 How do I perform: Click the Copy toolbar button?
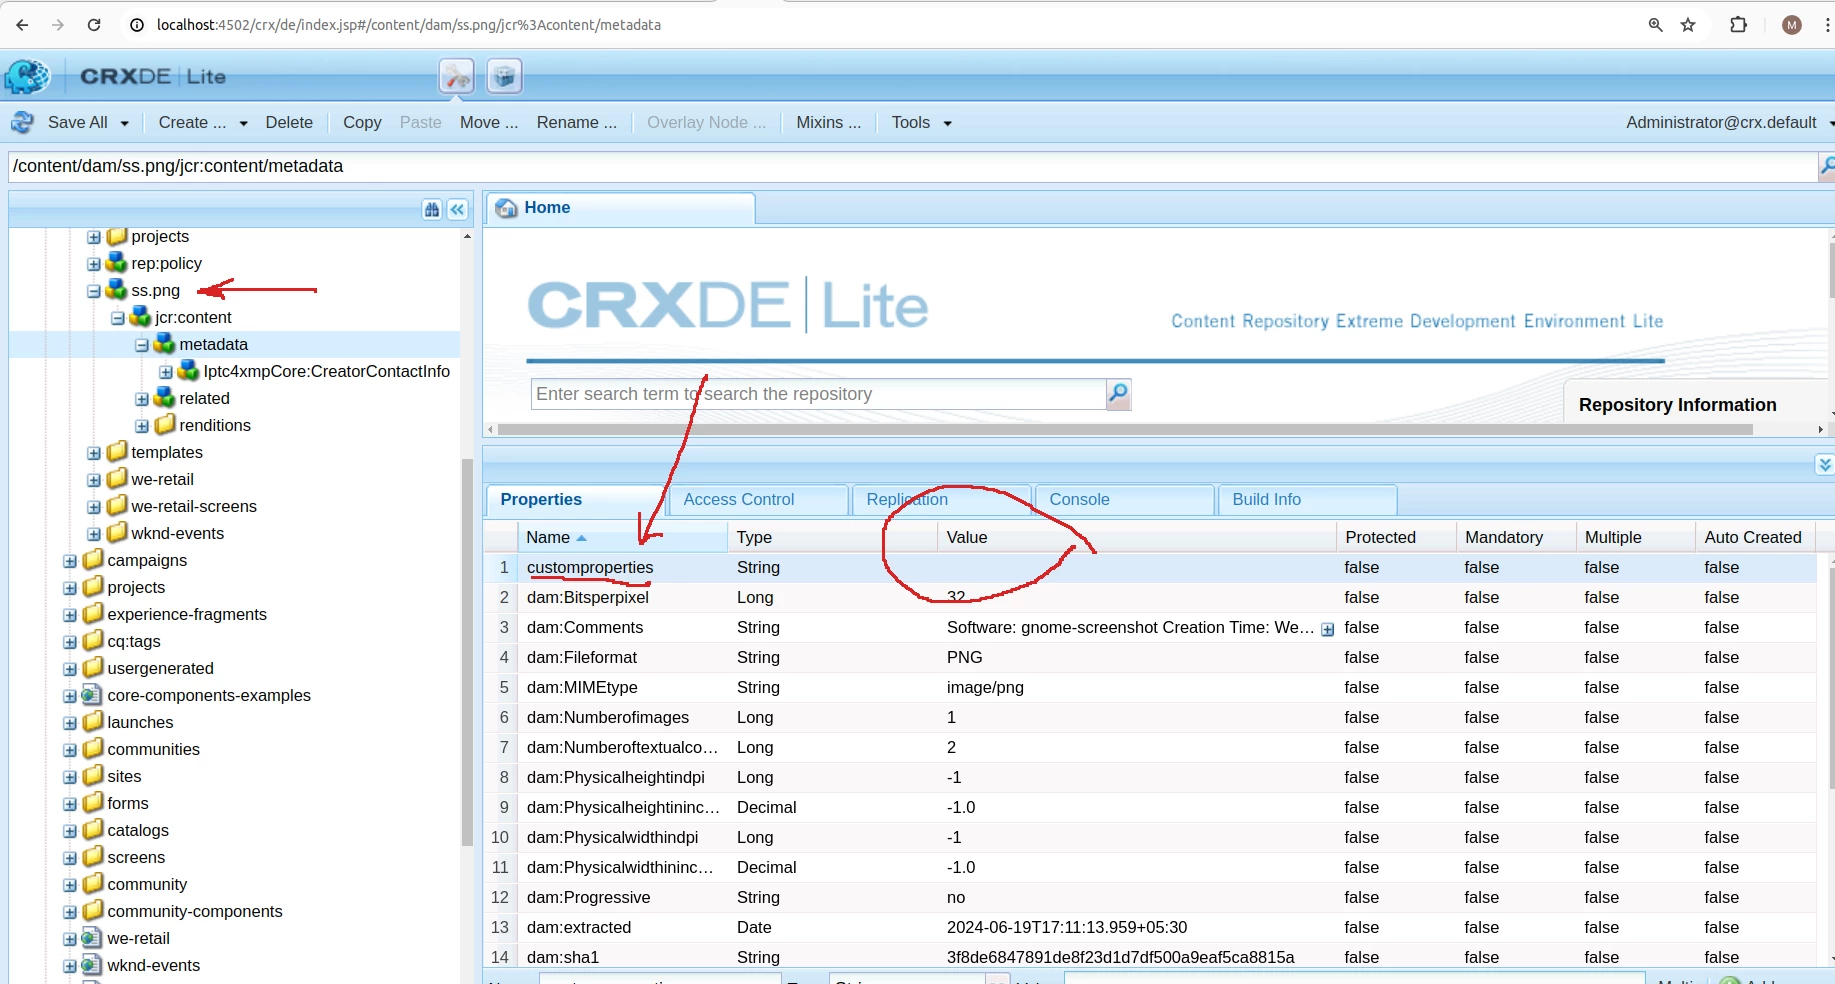362,122
